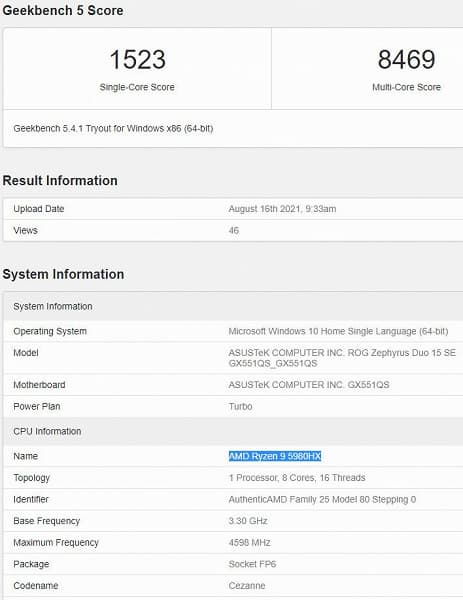The height and width of the screenshot is (600, 463).
Task: Click the Codename label
Action: [36, 586]
